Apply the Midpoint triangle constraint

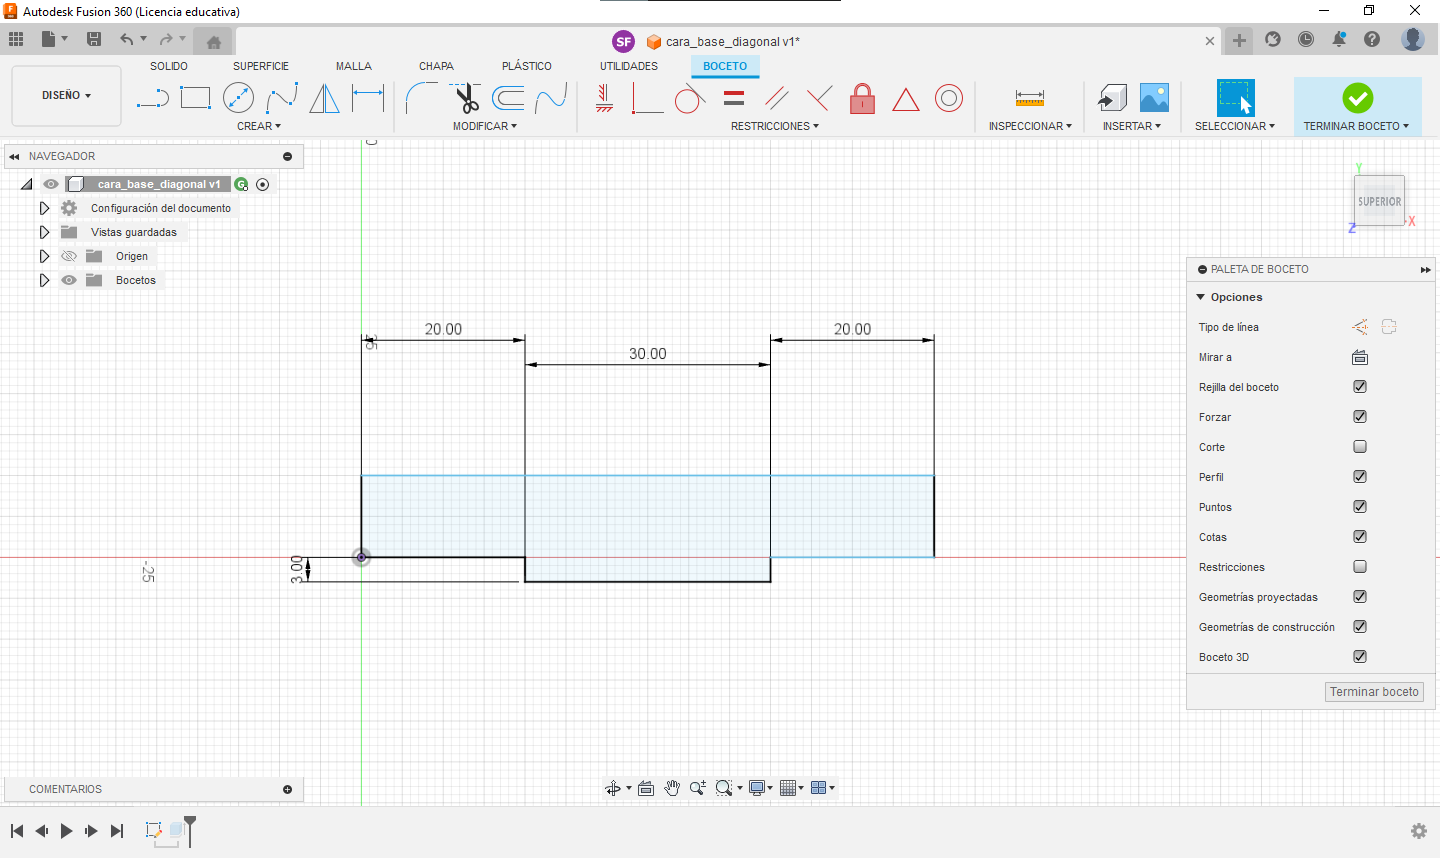coord(905,99)
